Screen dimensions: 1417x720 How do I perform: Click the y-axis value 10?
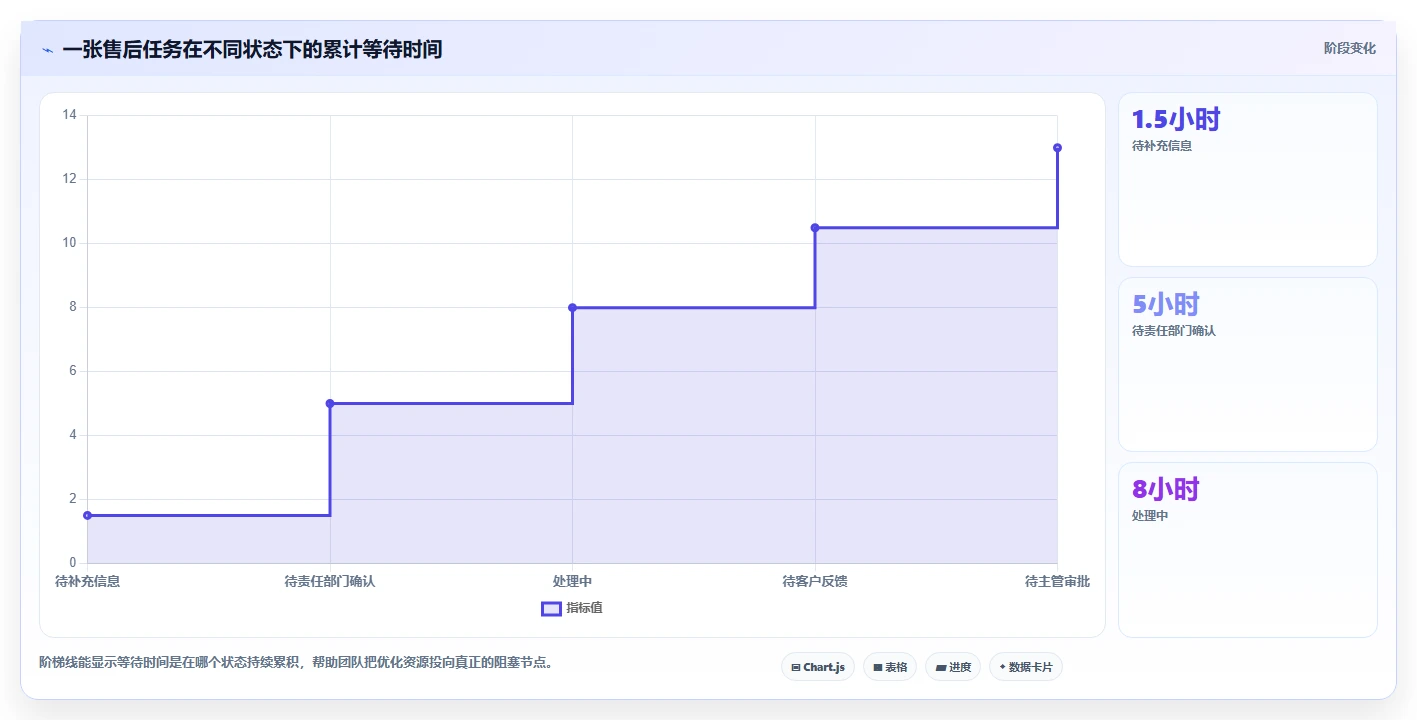(x=69, y=243)
